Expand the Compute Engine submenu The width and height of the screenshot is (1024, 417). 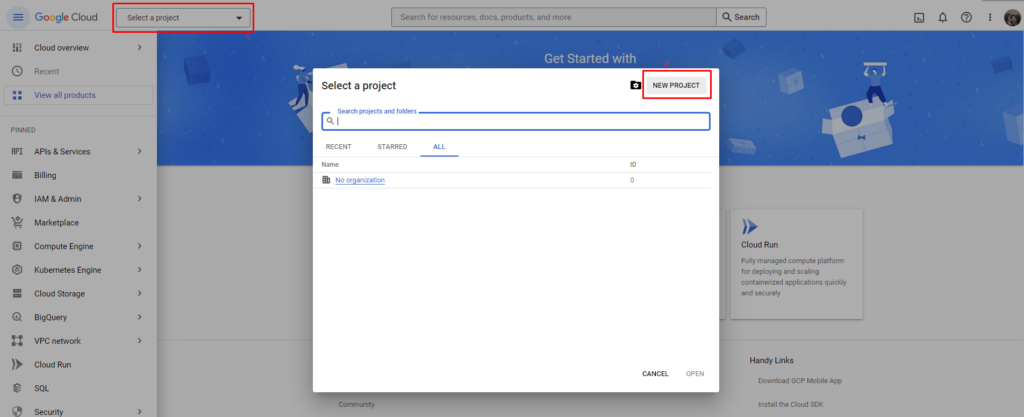pyautogui.click(x=139, y=246)
